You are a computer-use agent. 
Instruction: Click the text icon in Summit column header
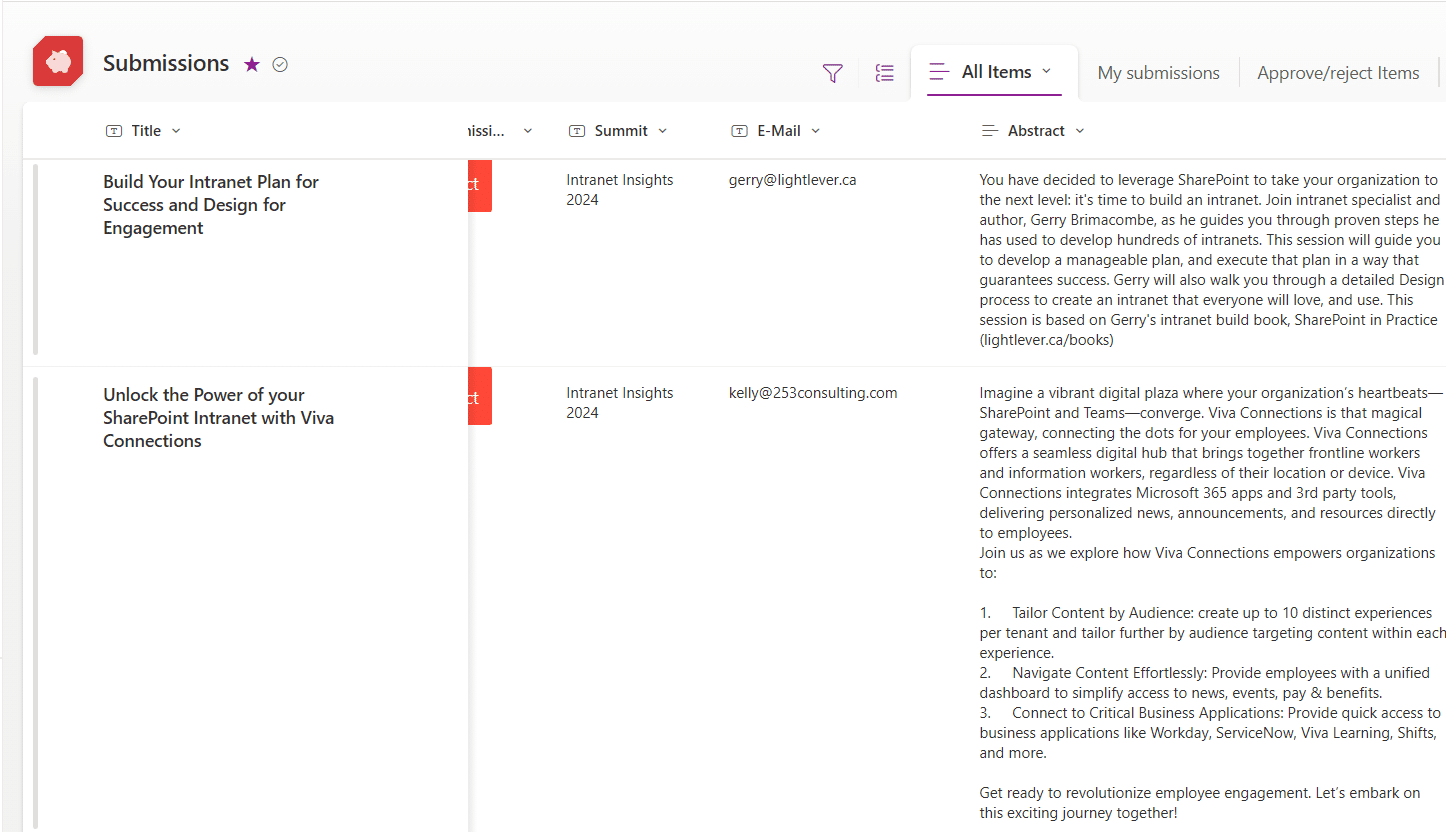click(x=577, y=131)
